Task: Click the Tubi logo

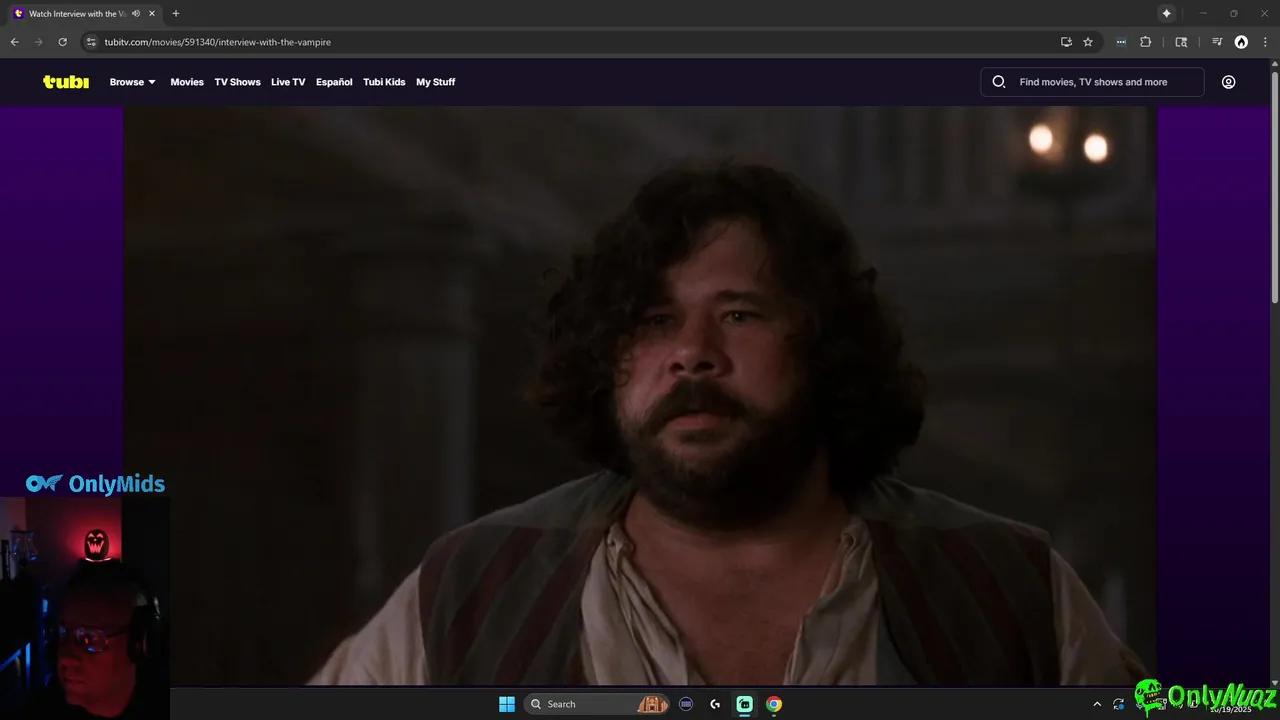Action: pyautogui.click(x=66, y=82)
